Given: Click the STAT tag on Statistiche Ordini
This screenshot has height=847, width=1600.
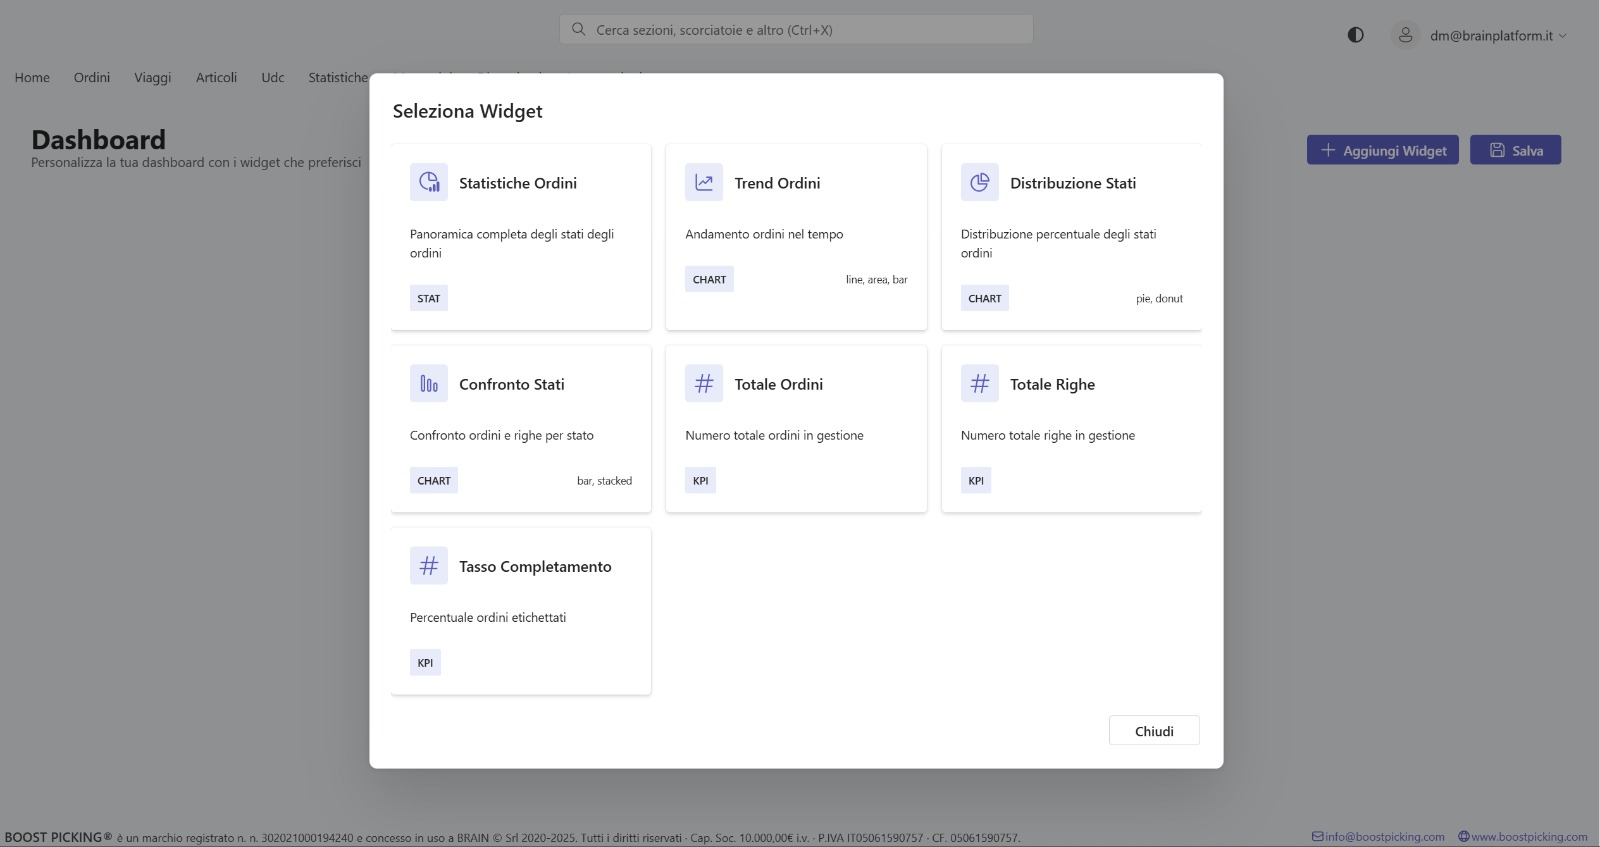Looking at the screenshot, I should [429, 298].
